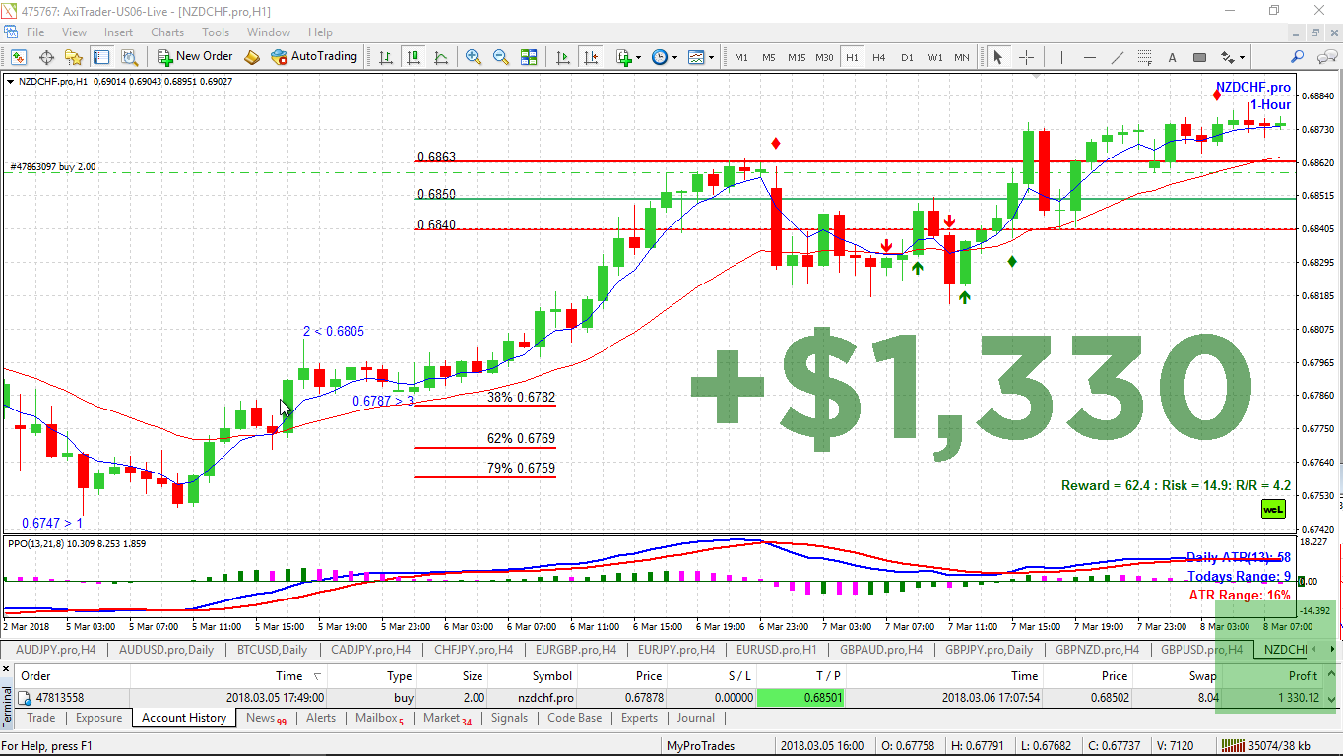1343x756 pixels.
Task: Open the Window menu
Action: coord(269,32)
